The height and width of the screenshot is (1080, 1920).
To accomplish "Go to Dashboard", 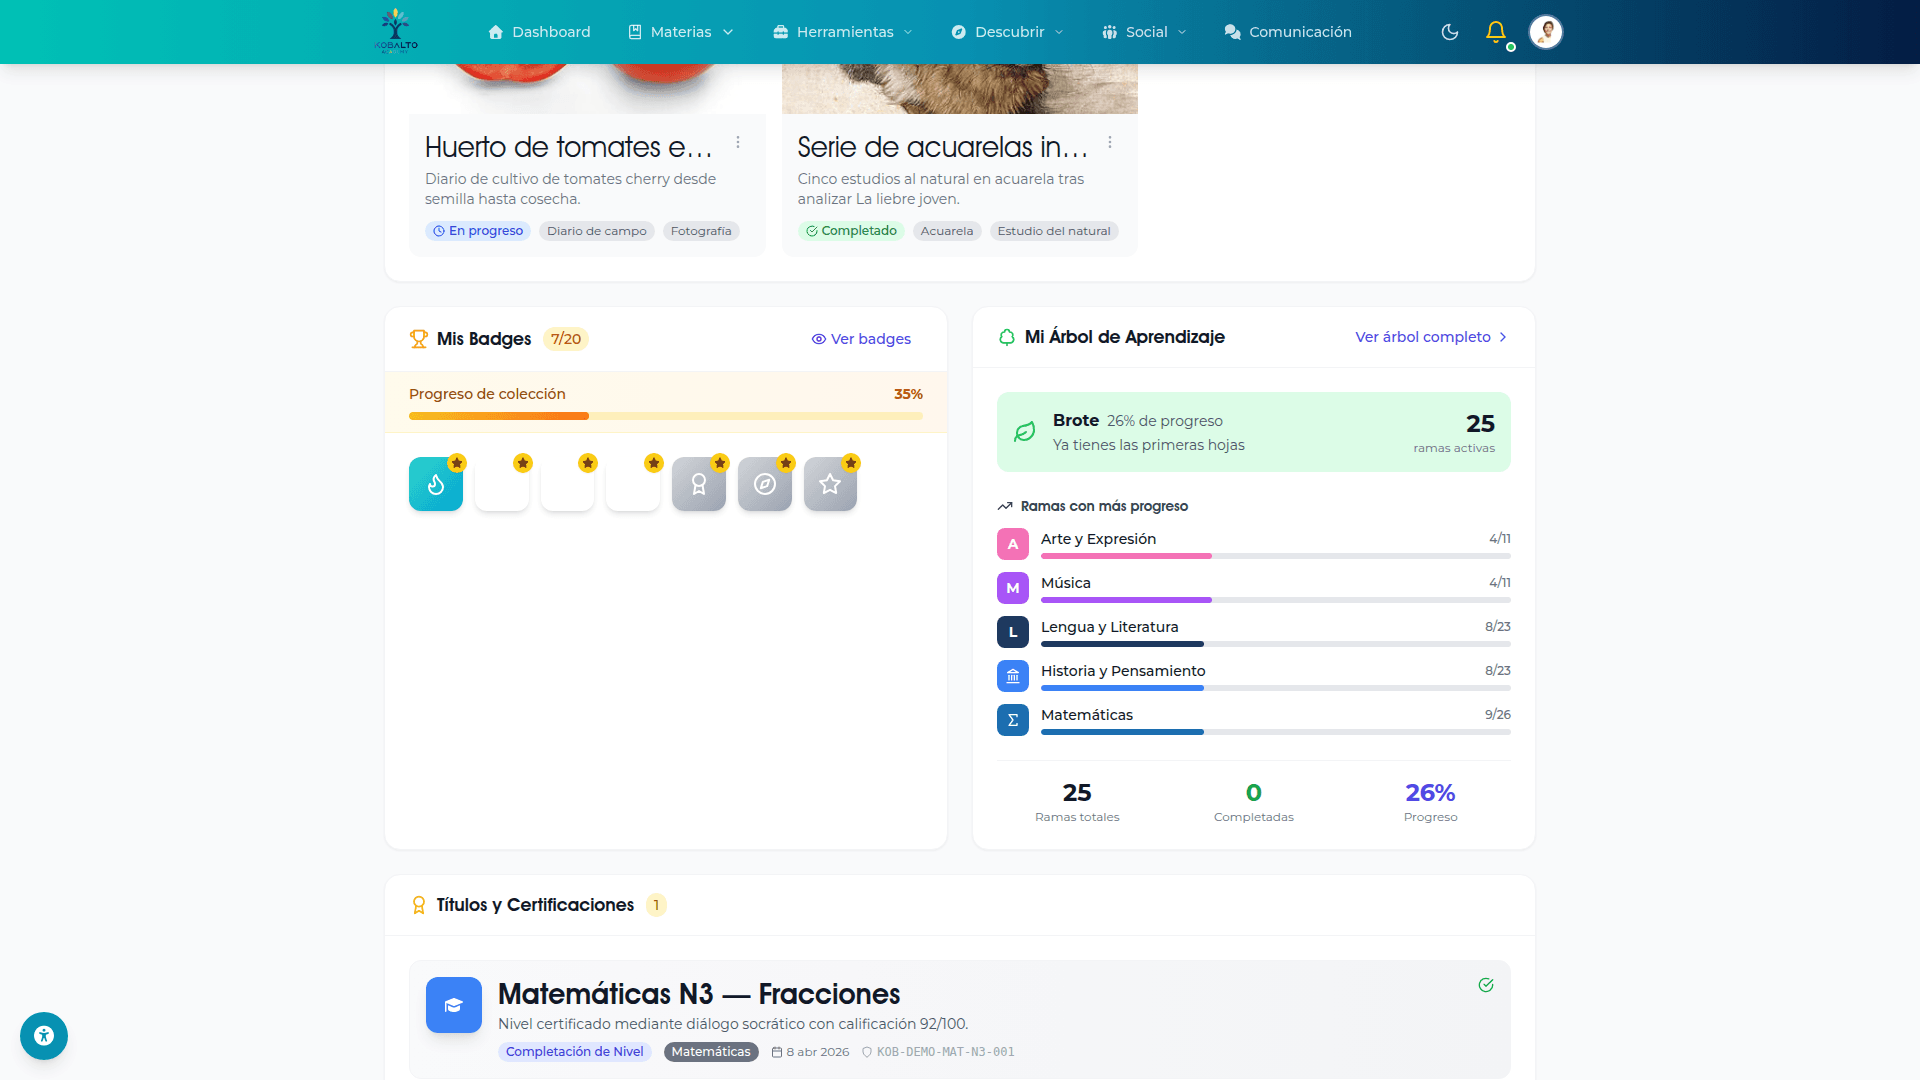I will [539, 32].
